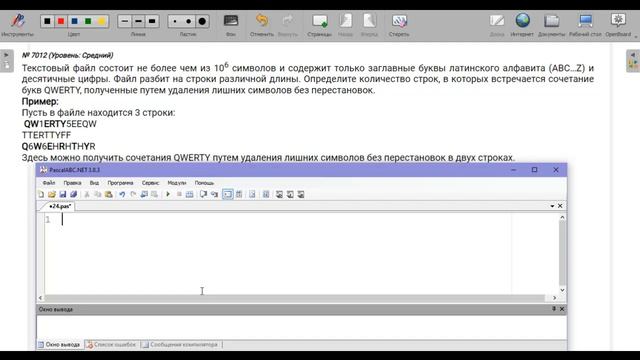Close the 24.pas document tab
640x360 pixels.
coord(560,206)
